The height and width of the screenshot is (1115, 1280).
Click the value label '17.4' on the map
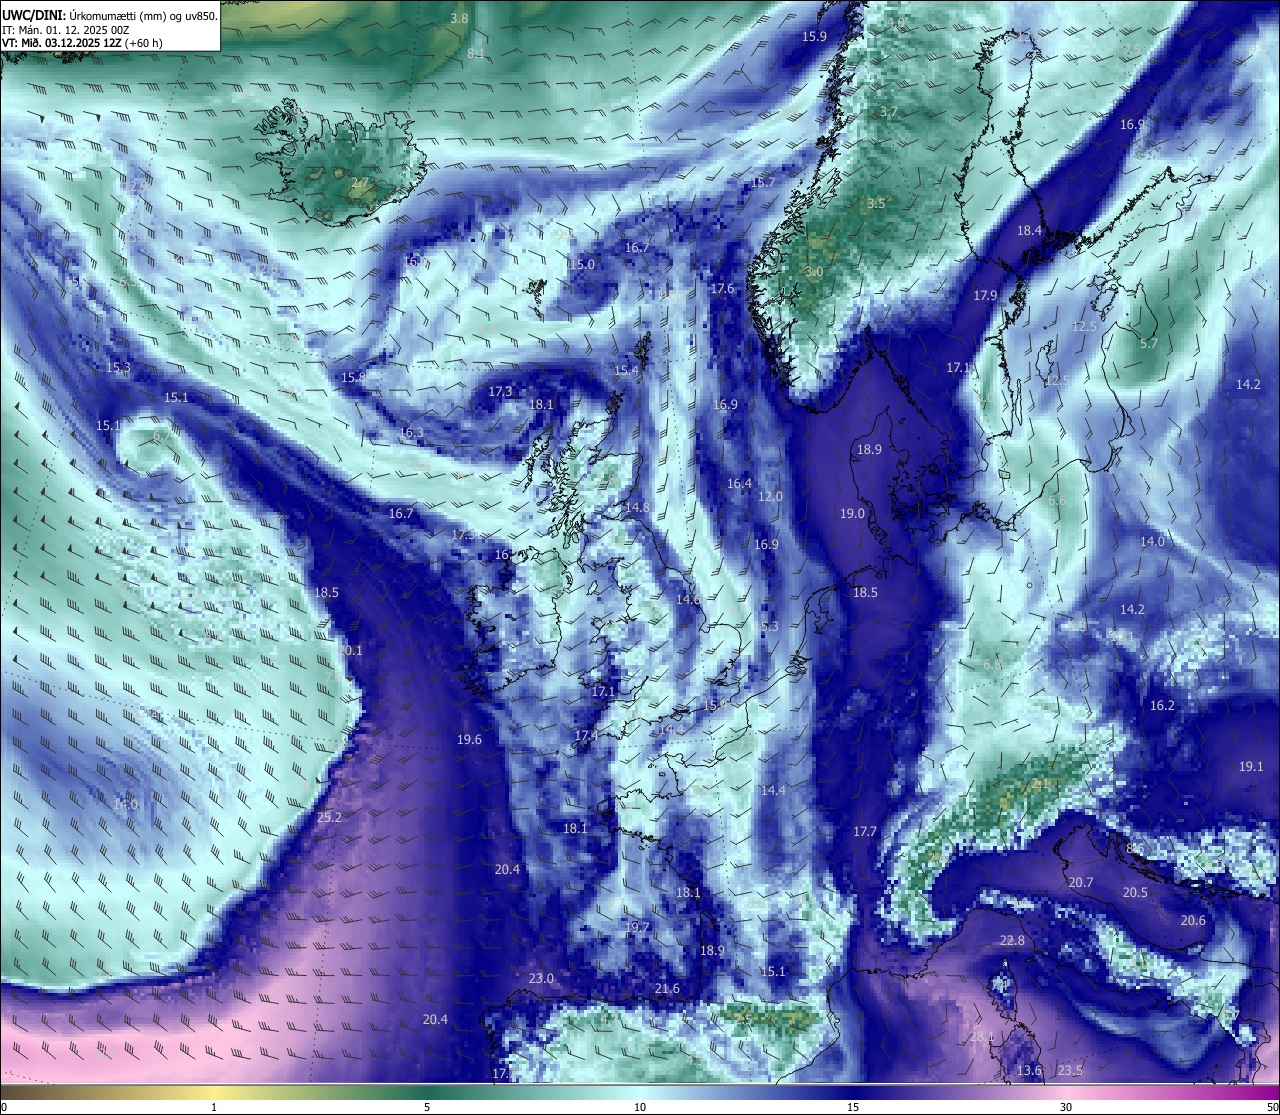click(585, 736)
